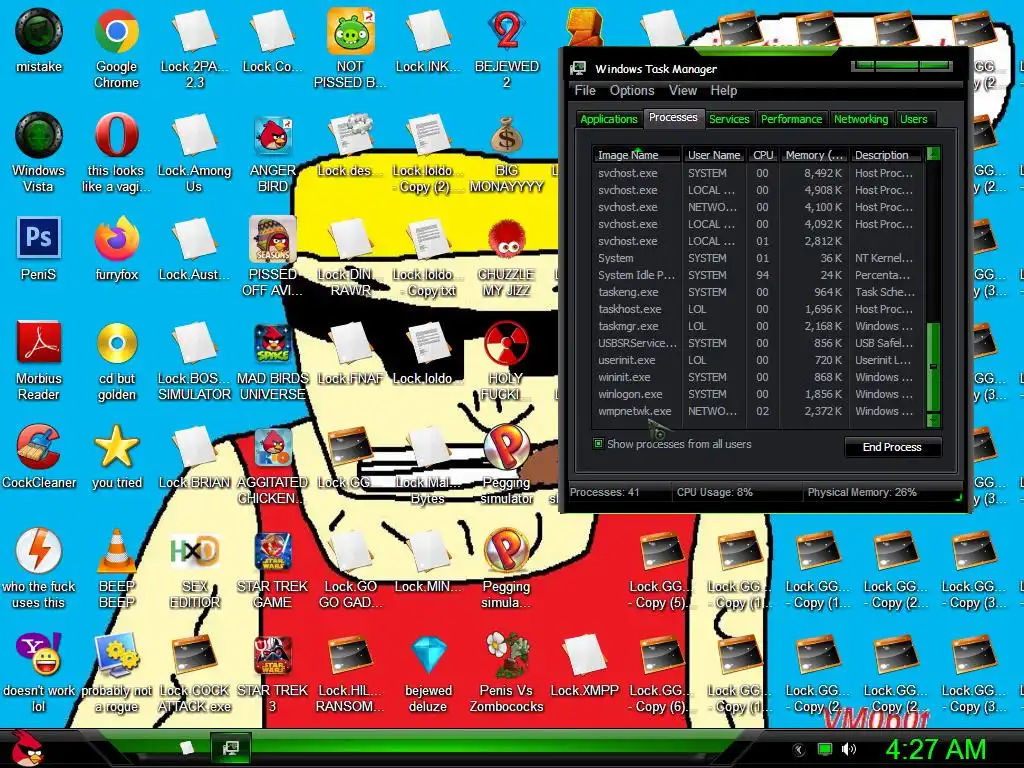
Task: Sort by the User Name column header
Action: tap(714, 155)
